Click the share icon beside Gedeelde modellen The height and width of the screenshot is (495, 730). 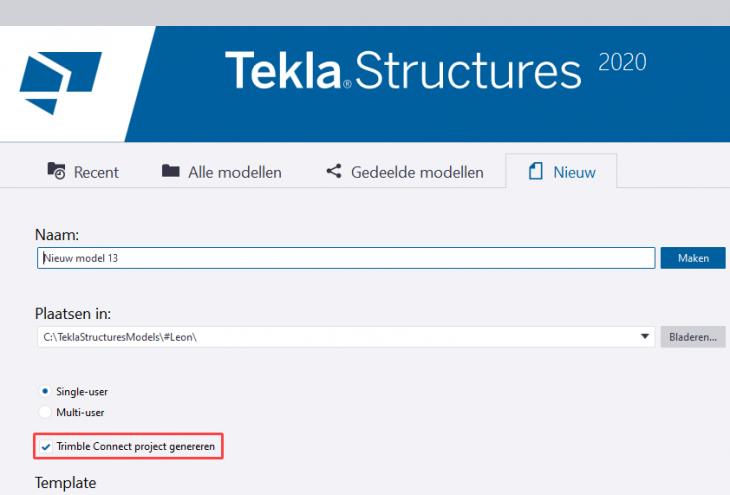(x=334, y=171)
